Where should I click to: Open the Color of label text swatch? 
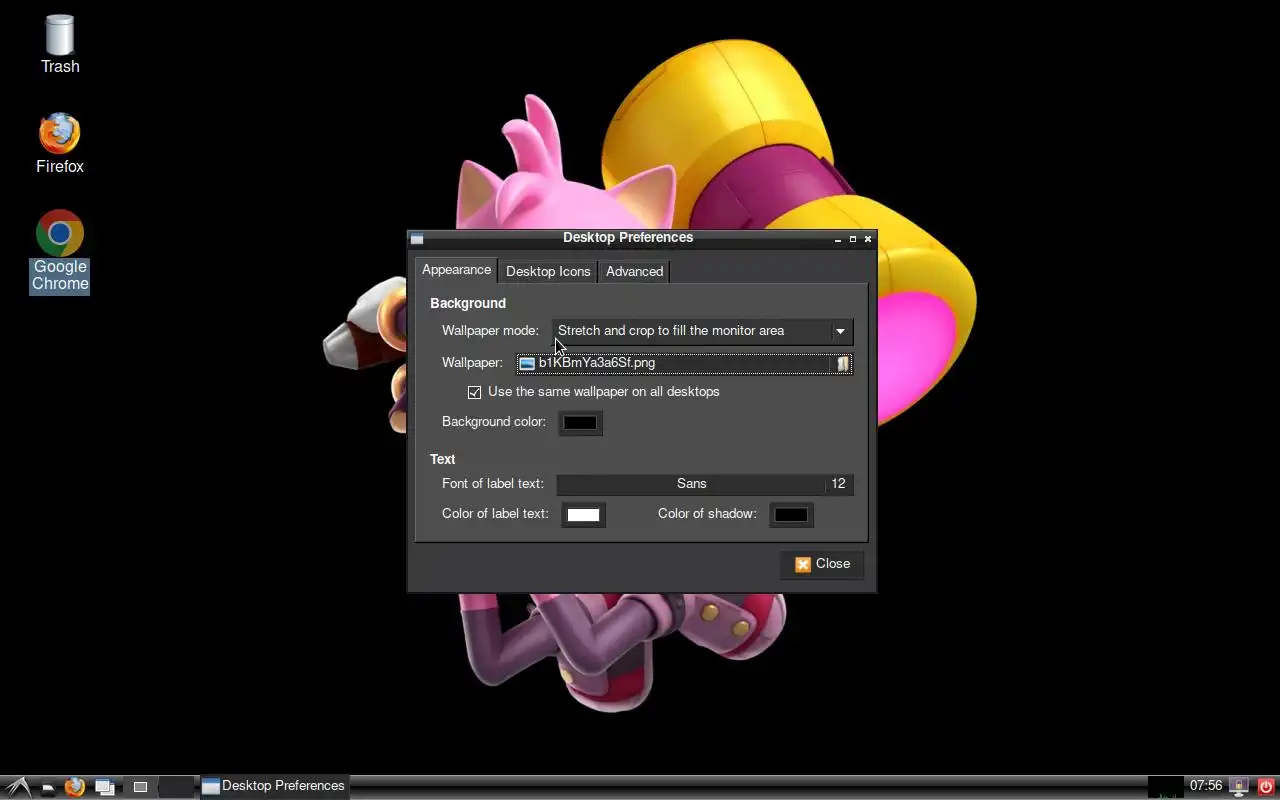tap(583, 515)
